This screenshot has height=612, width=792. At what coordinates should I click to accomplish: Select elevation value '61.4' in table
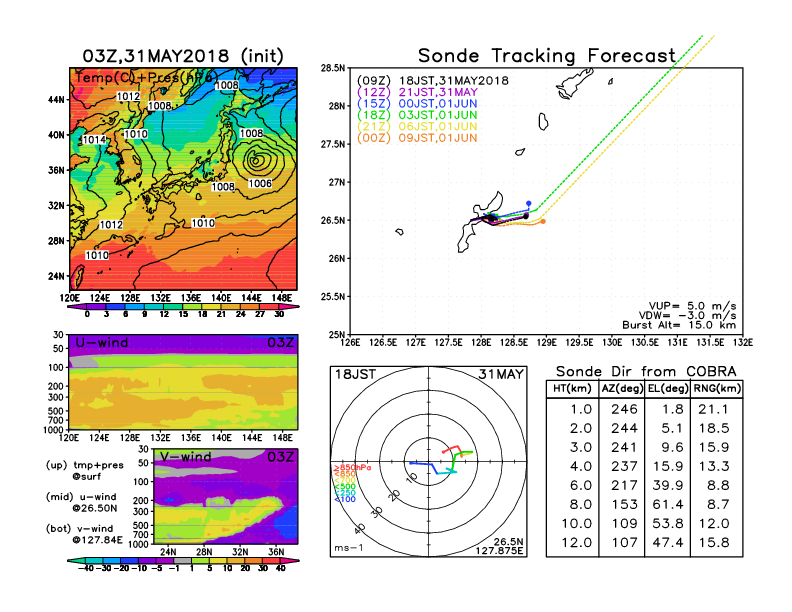click(668, 504)
